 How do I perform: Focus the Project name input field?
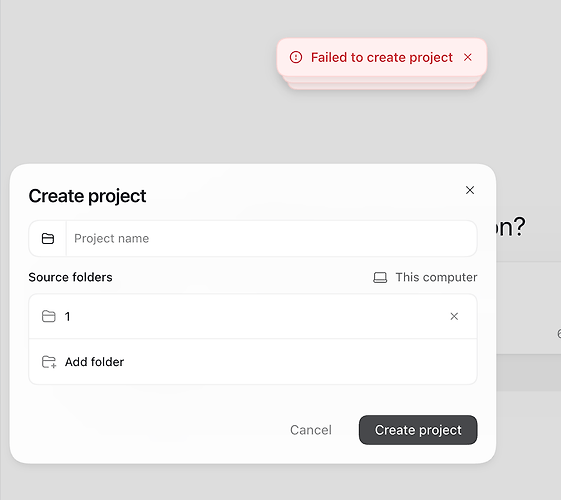[272, 239]
